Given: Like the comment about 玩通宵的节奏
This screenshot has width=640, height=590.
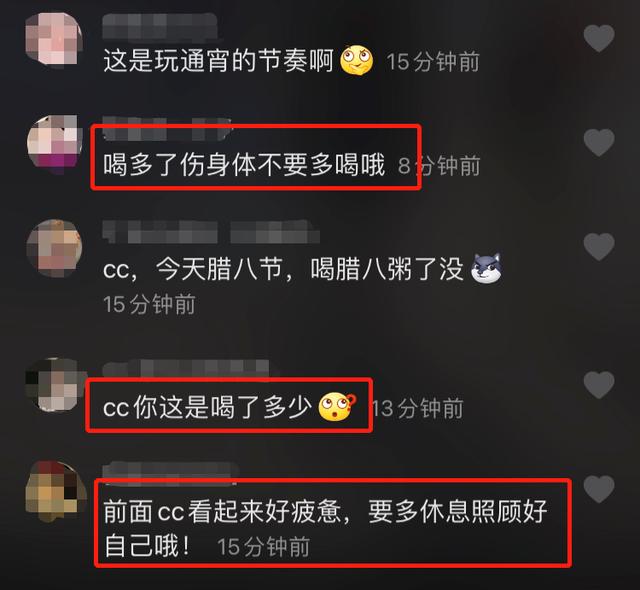Looking at the screenshot, I should pos(599,38).
